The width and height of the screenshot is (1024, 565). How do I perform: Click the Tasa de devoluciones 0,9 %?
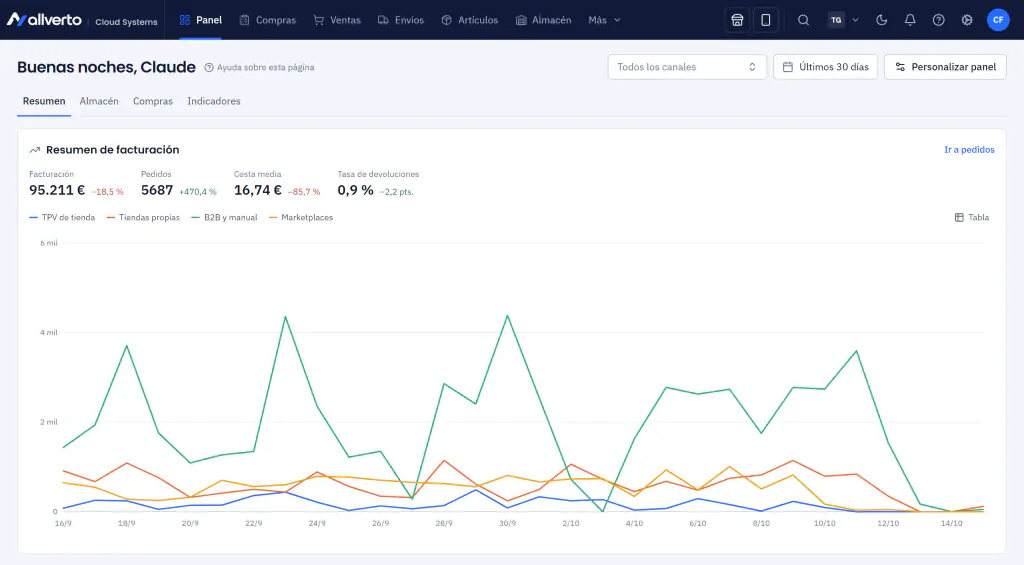tap(355, 190)
